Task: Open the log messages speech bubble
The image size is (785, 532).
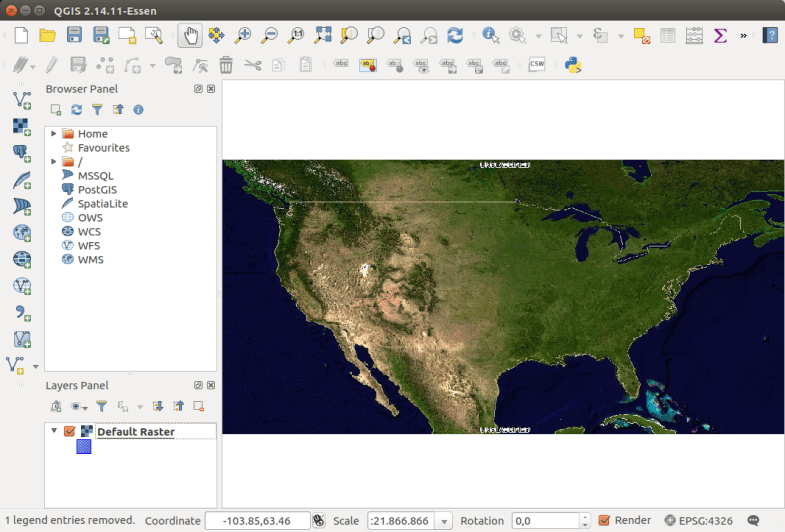Action: click(x=753, y=520)
